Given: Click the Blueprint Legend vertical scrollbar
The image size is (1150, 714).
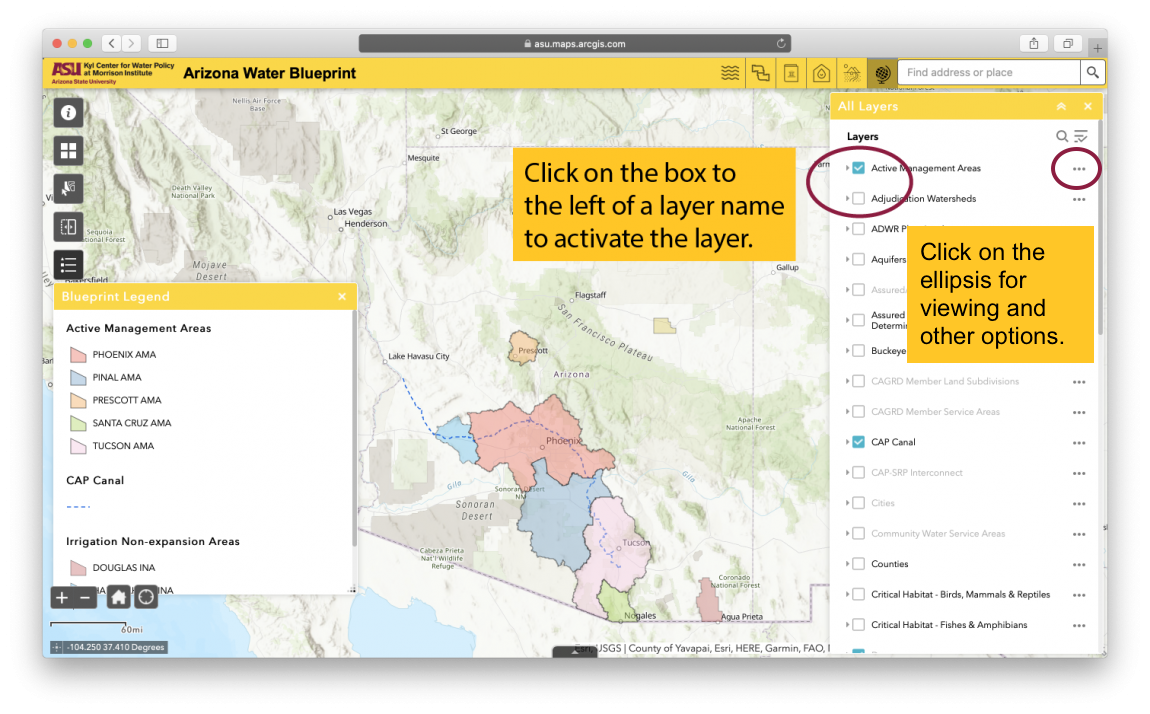Looking at the screenshot, I should pos(354,429).
